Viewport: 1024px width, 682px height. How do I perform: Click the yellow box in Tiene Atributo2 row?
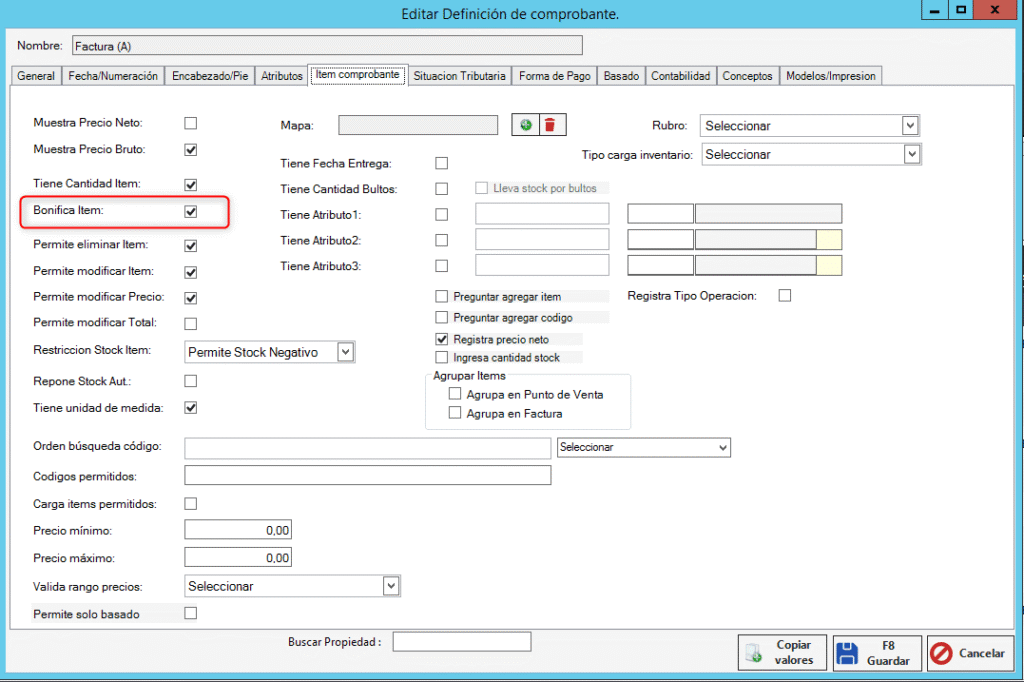pos(829,240)
